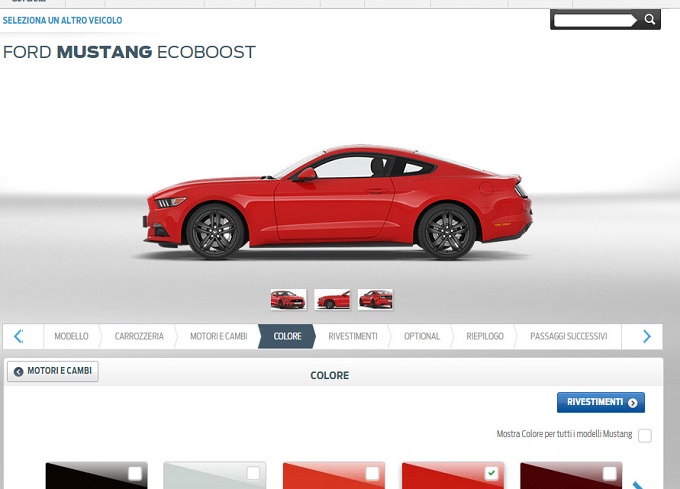Go to the Modello step tab
The image size is (680, 489).
point(71,336)
